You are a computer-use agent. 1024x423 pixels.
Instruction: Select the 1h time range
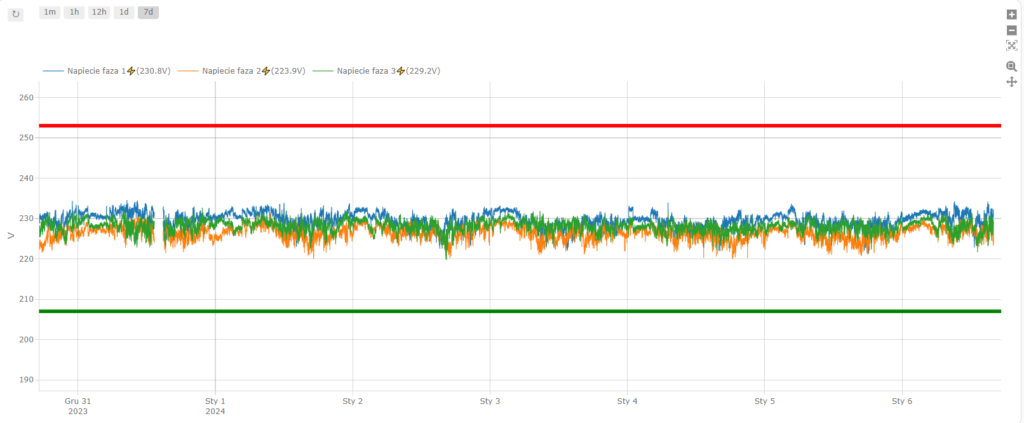[x=74, y=12]
